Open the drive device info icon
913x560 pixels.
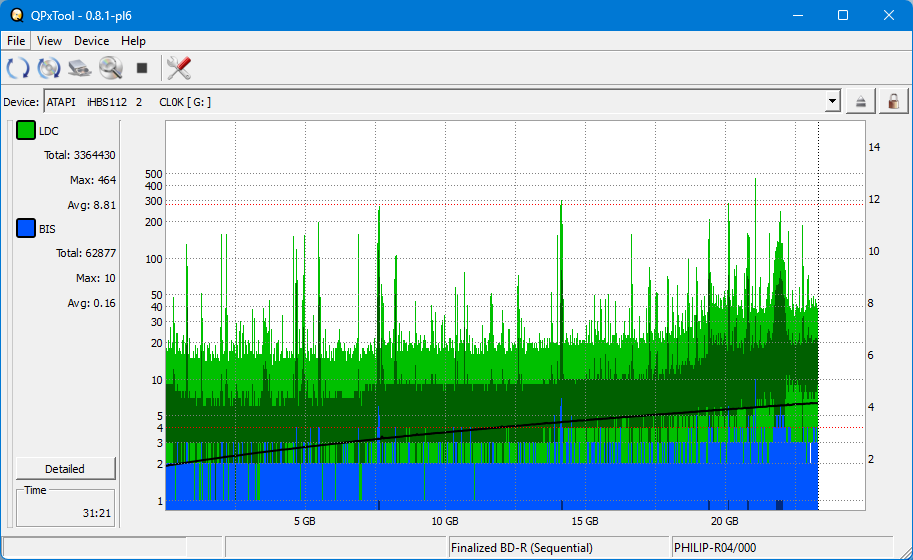point(80,68)
